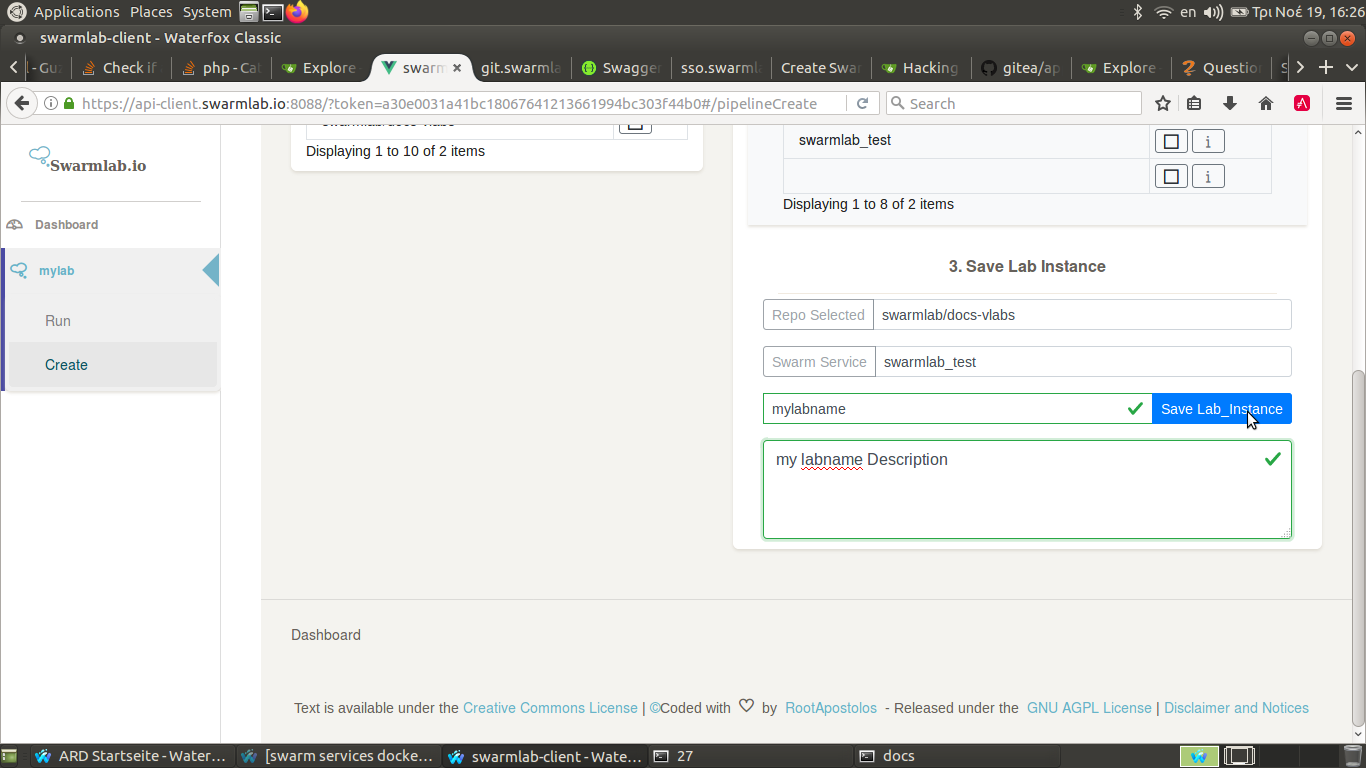Show site information via the circled i icon
Image resolution: width=1366 pixels, height=768 pixels.
click(50, 103)
